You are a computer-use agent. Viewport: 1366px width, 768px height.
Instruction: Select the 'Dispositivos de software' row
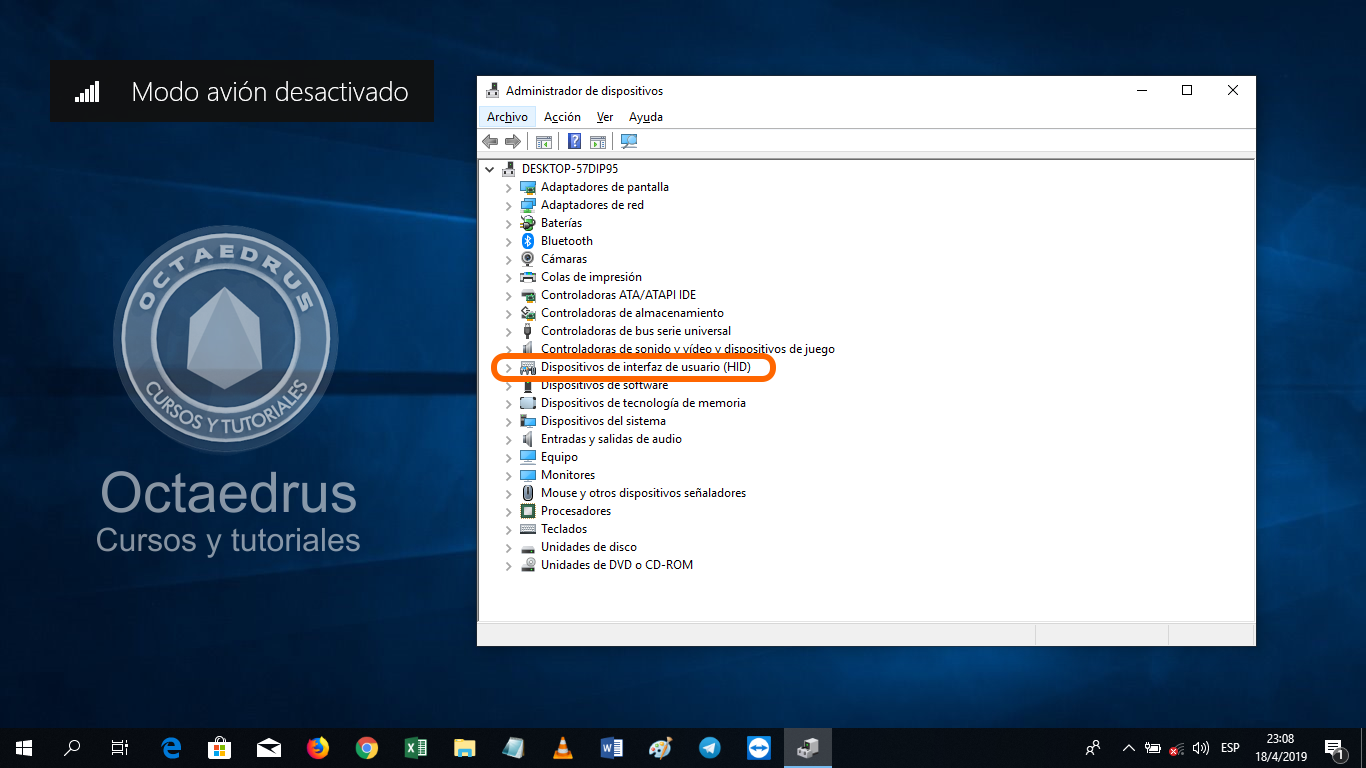tap(605, 386)
